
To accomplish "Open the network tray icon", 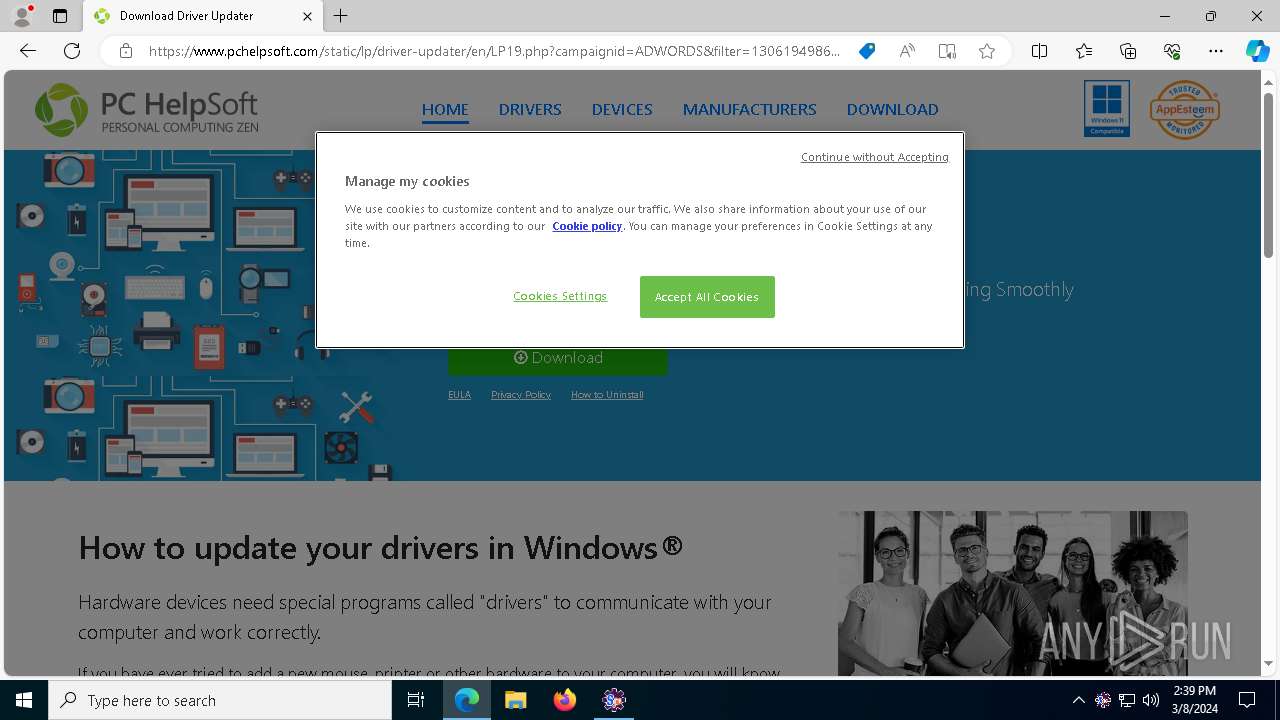I will click(1127, 700).
